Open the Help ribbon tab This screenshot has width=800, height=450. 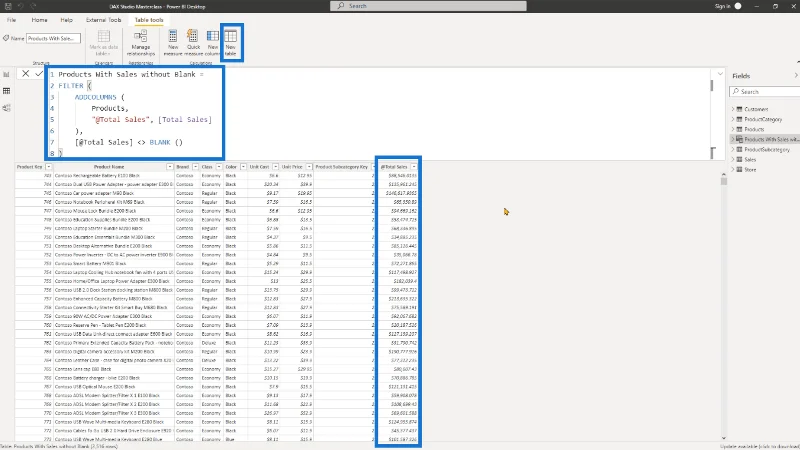[66, 20]
